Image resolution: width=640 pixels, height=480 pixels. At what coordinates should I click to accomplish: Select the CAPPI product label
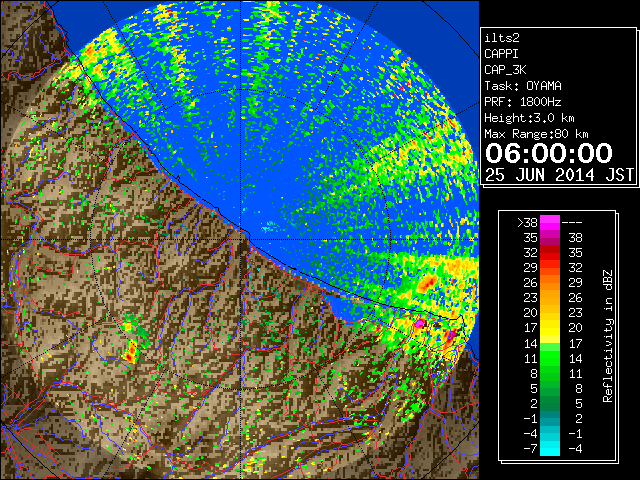(x=501, y=54)
